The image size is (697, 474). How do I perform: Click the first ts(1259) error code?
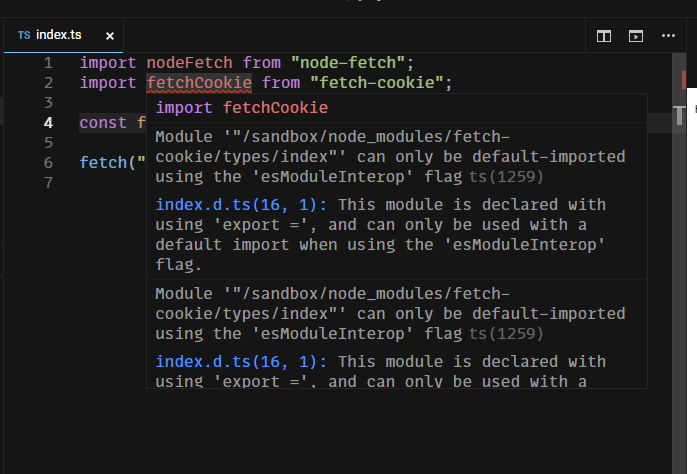(506, 177)
